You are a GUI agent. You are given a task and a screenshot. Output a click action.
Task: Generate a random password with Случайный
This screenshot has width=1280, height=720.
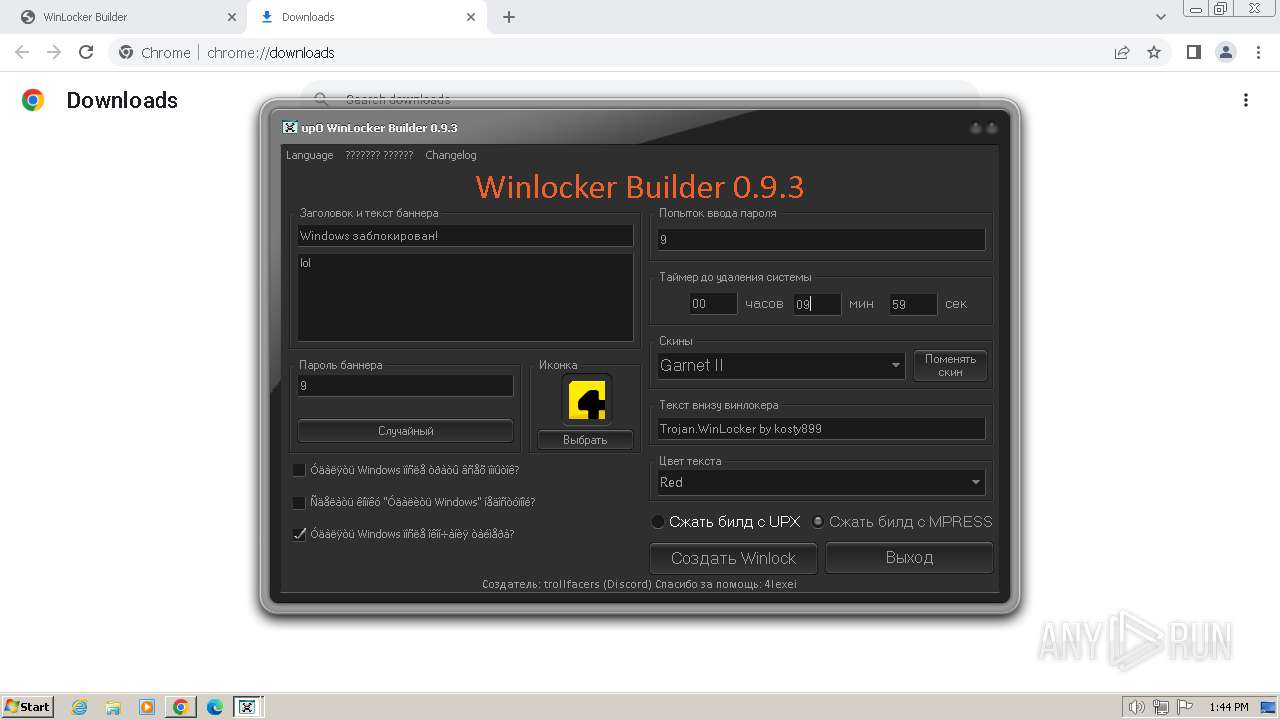pos(405,431)
